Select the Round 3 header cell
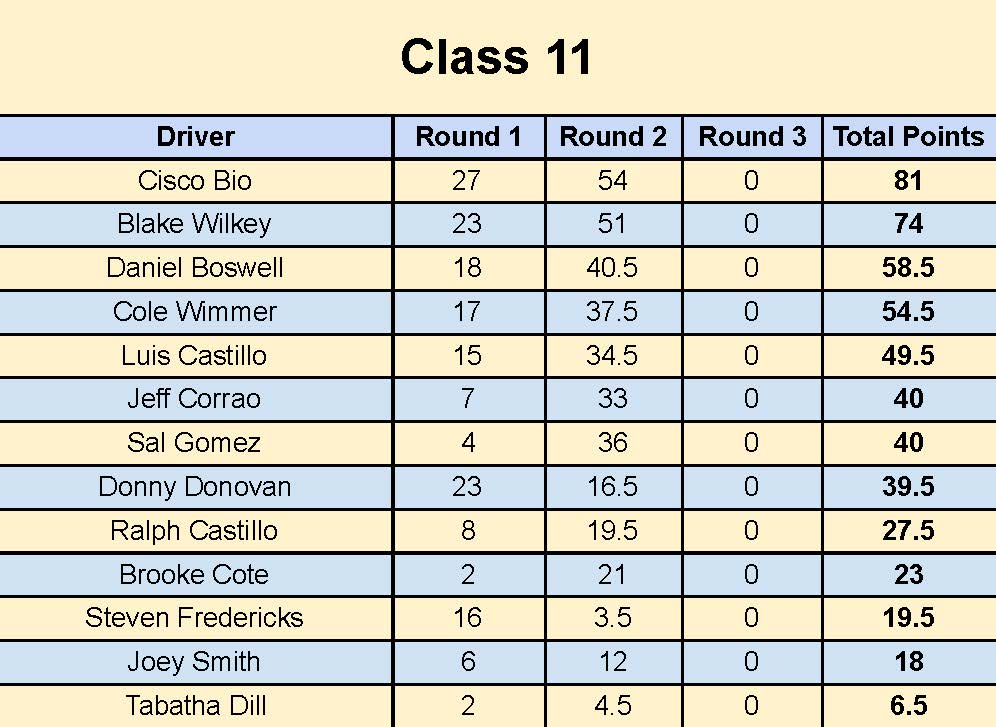Viewport: 996px width, 727px height. [752, 137]
